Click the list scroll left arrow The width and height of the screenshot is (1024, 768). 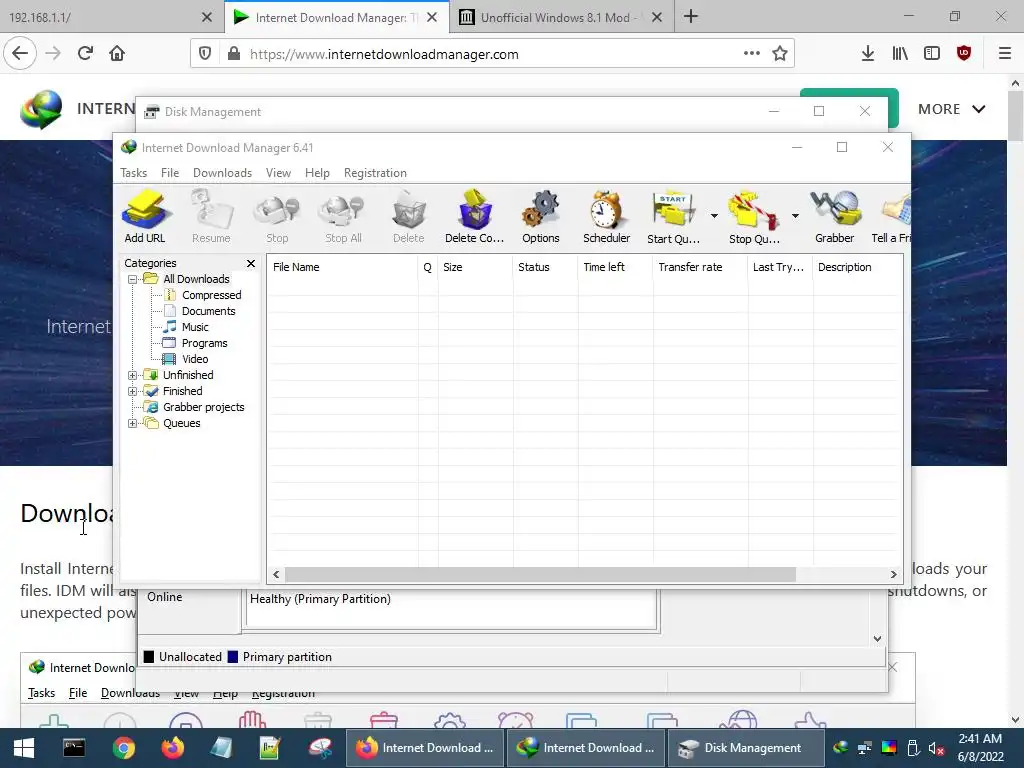(x=276, y=575)
